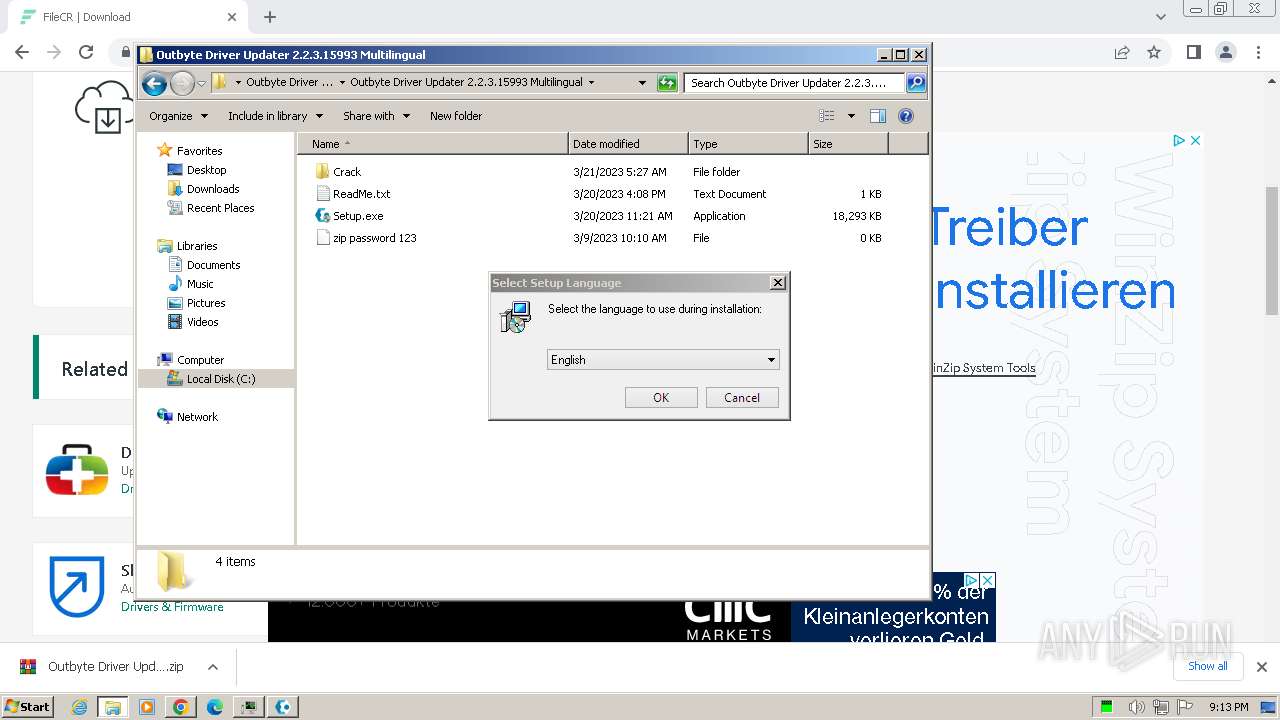The height and width of the screenshot is (720, 1280).
Task: Click the New folder toolbar button
Action: (x=456, y=116)
